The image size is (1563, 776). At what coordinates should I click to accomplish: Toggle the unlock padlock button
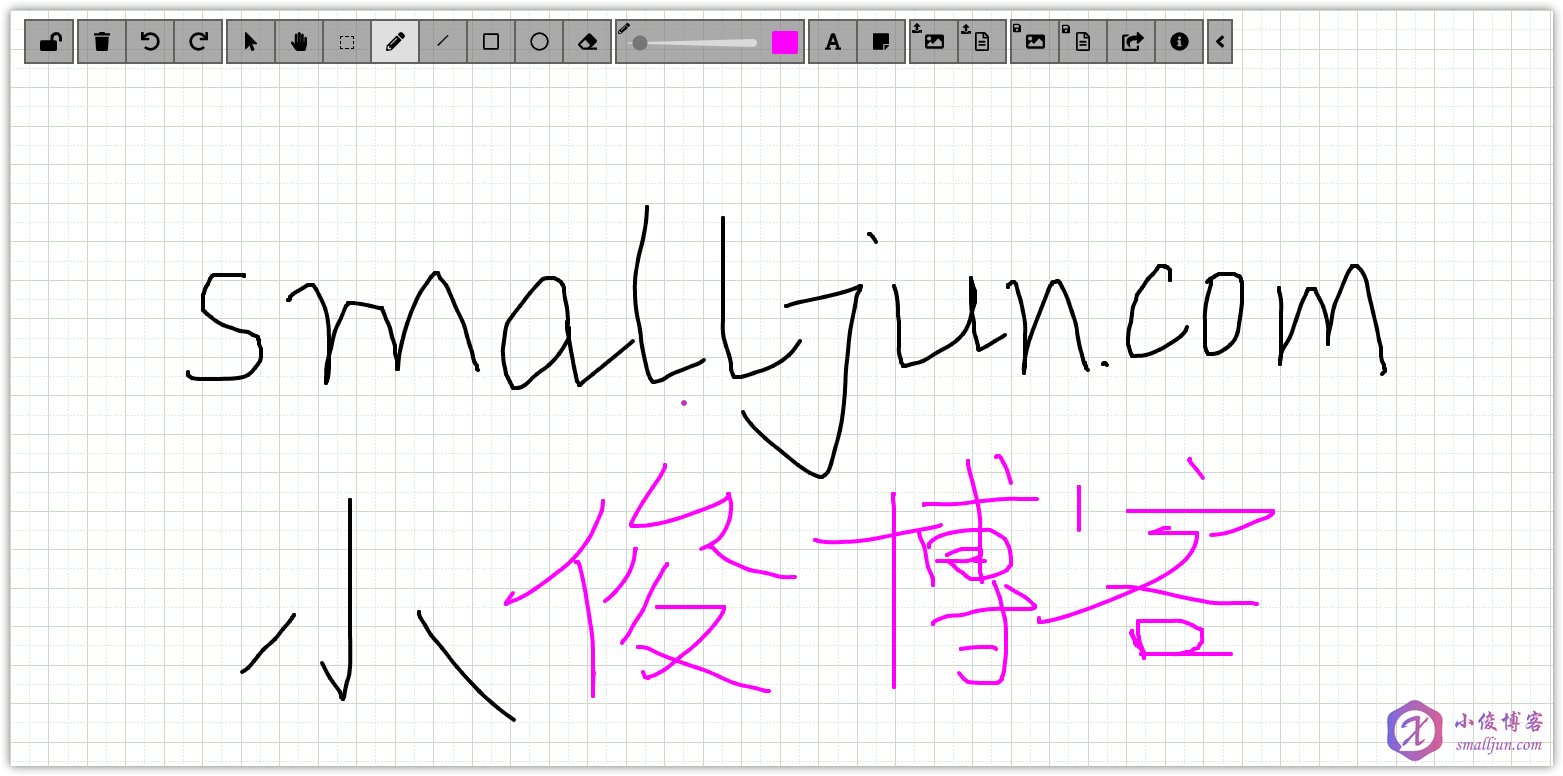pos(49,42)
